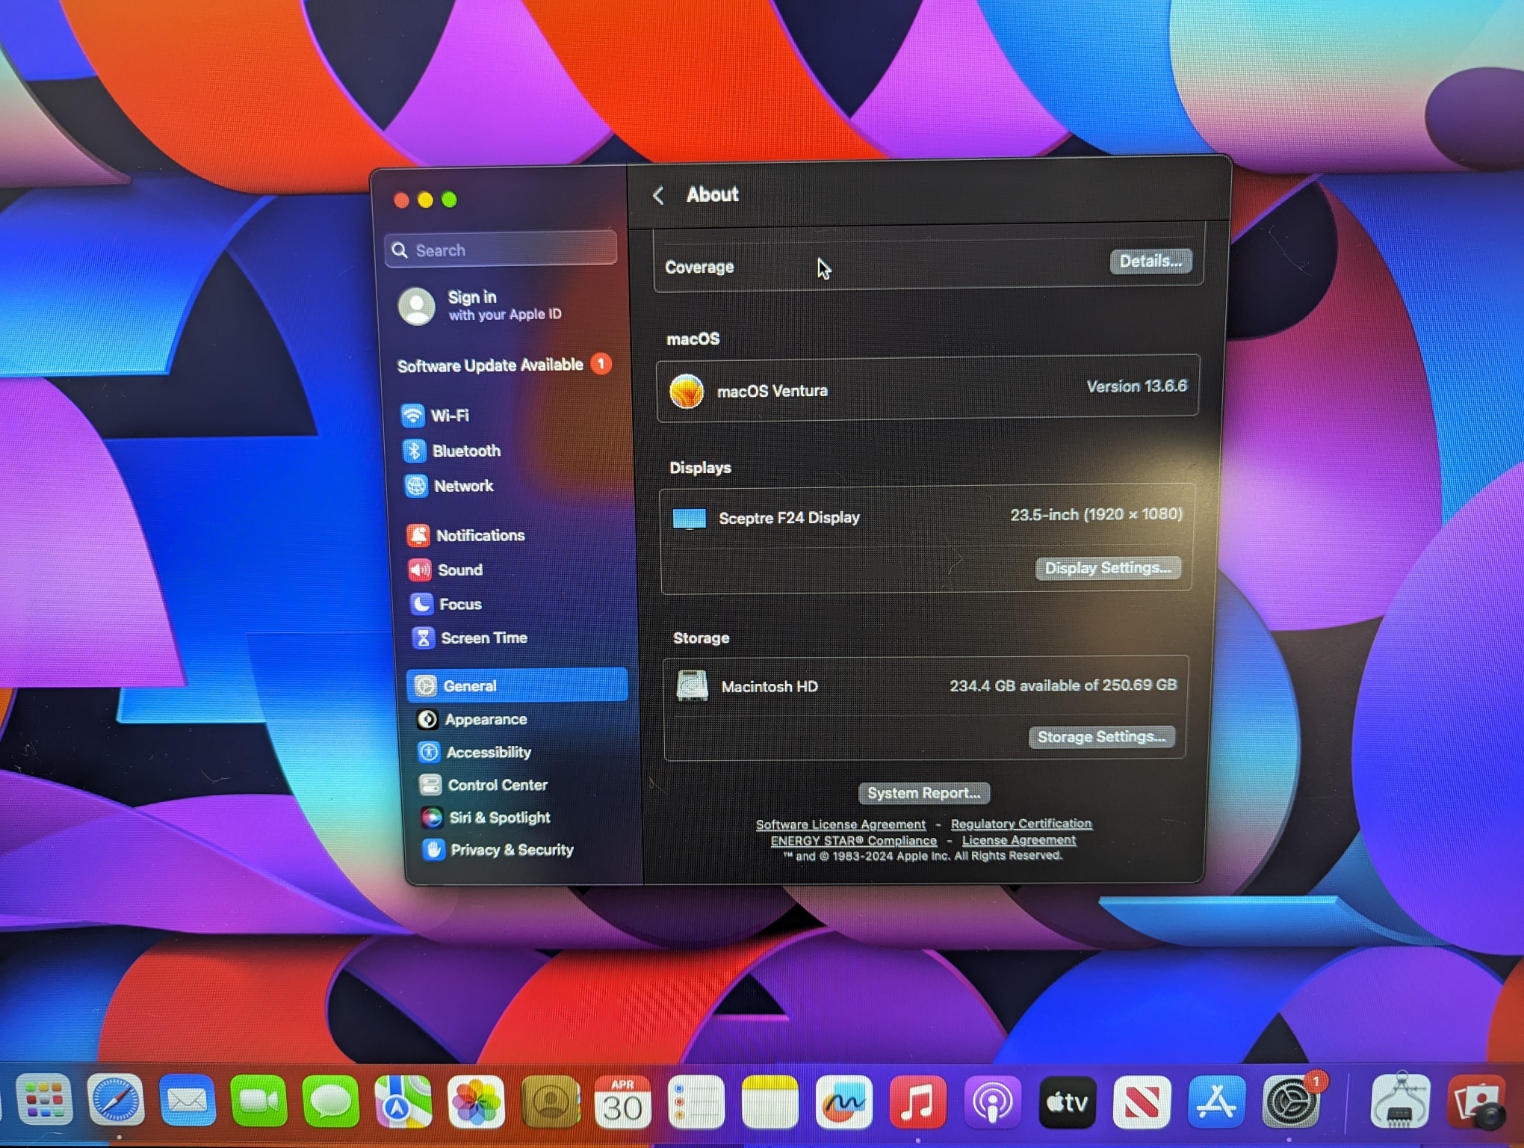The height and width of the screenshot is (1148, 1524).
Task: Click the Coverage Details button
Action: click(1150, 261)
